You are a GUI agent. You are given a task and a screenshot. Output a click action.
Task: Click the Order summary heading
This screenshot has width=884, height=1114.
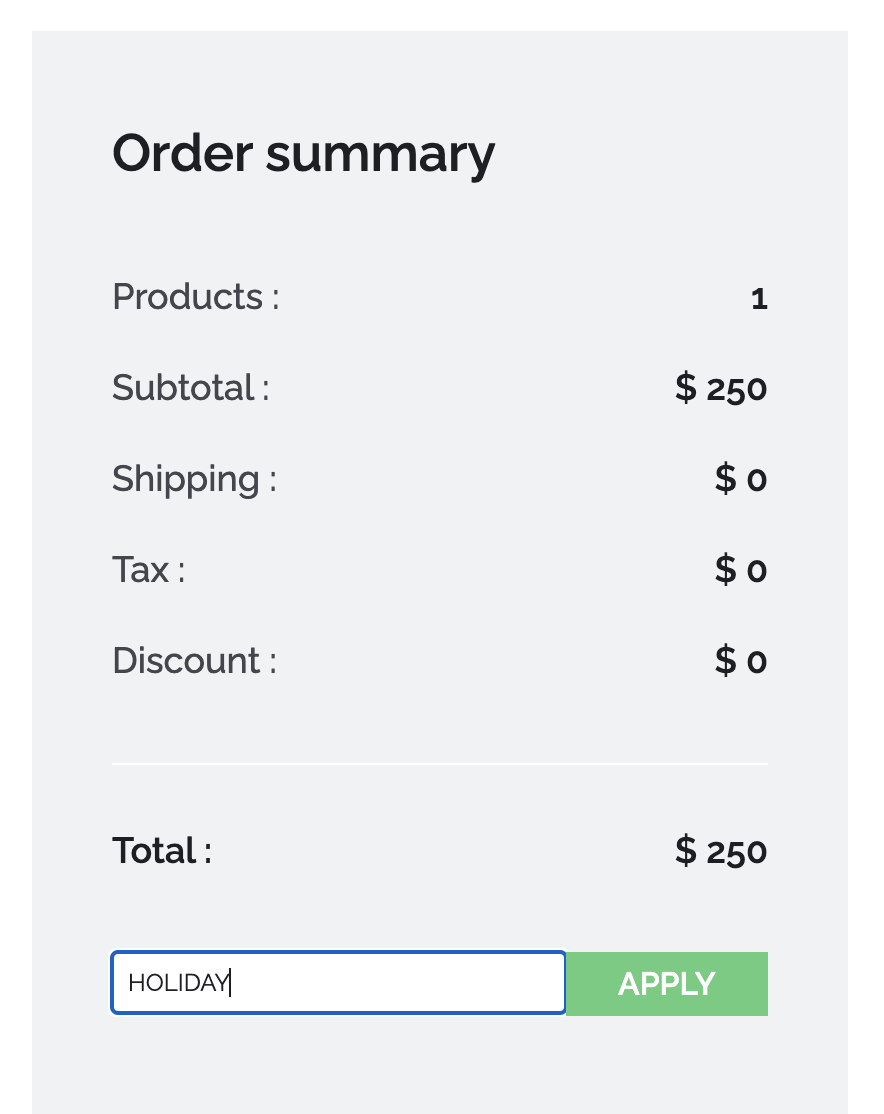pos(303,153)
